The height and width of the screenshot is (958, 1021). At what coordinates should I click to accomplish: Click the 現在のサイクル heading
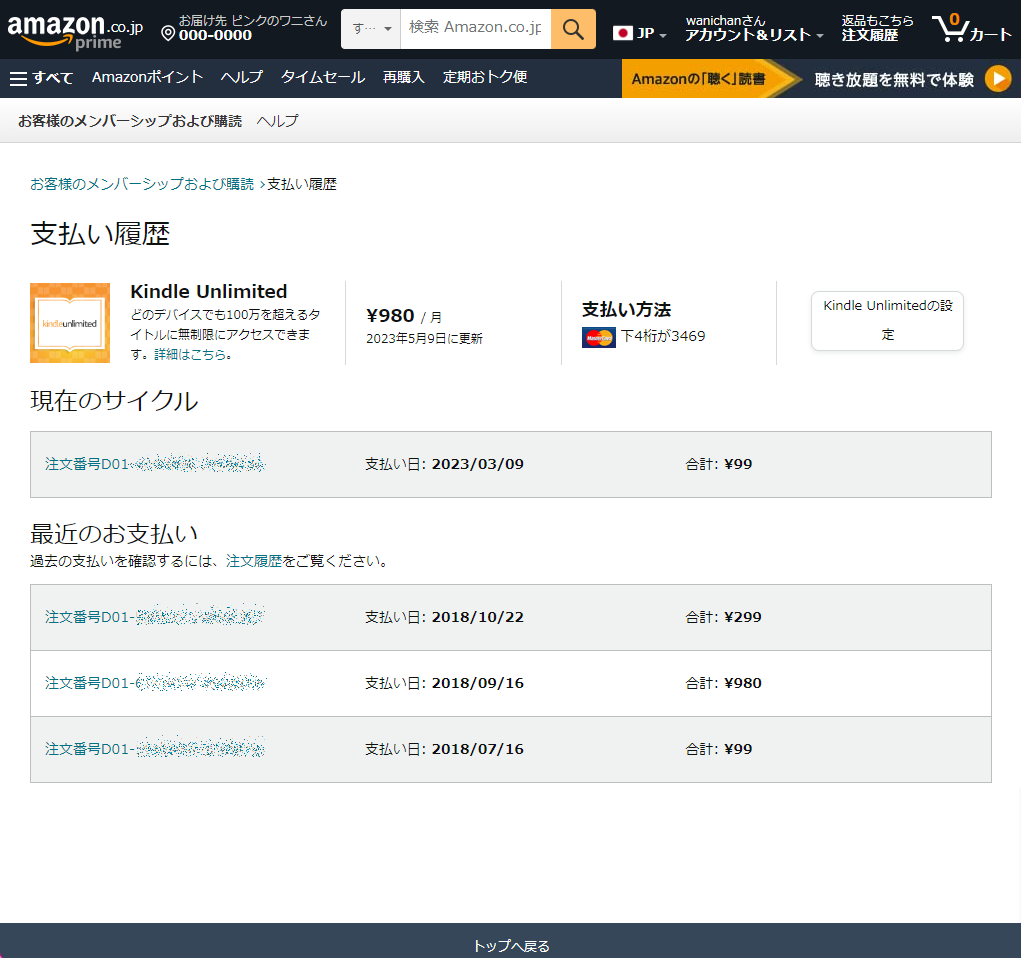[x=114, y=401]
